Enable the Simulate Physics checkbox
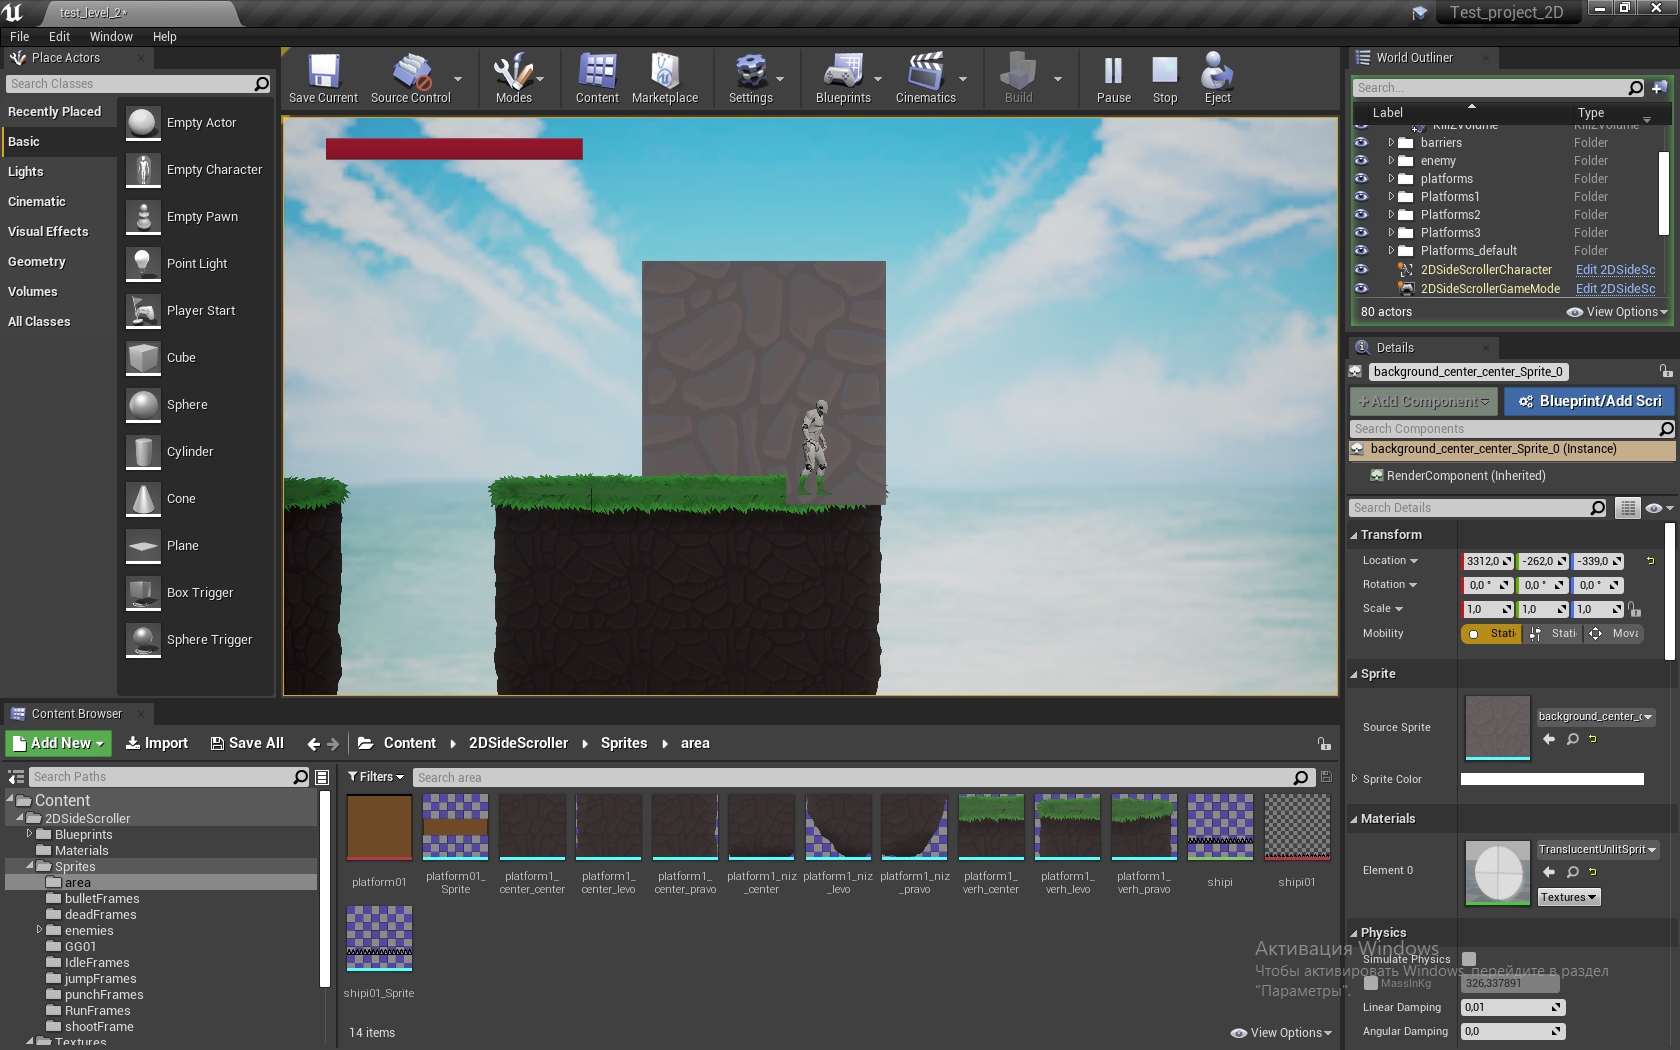This screenshot has height=1050, width=1680. 1469,959
